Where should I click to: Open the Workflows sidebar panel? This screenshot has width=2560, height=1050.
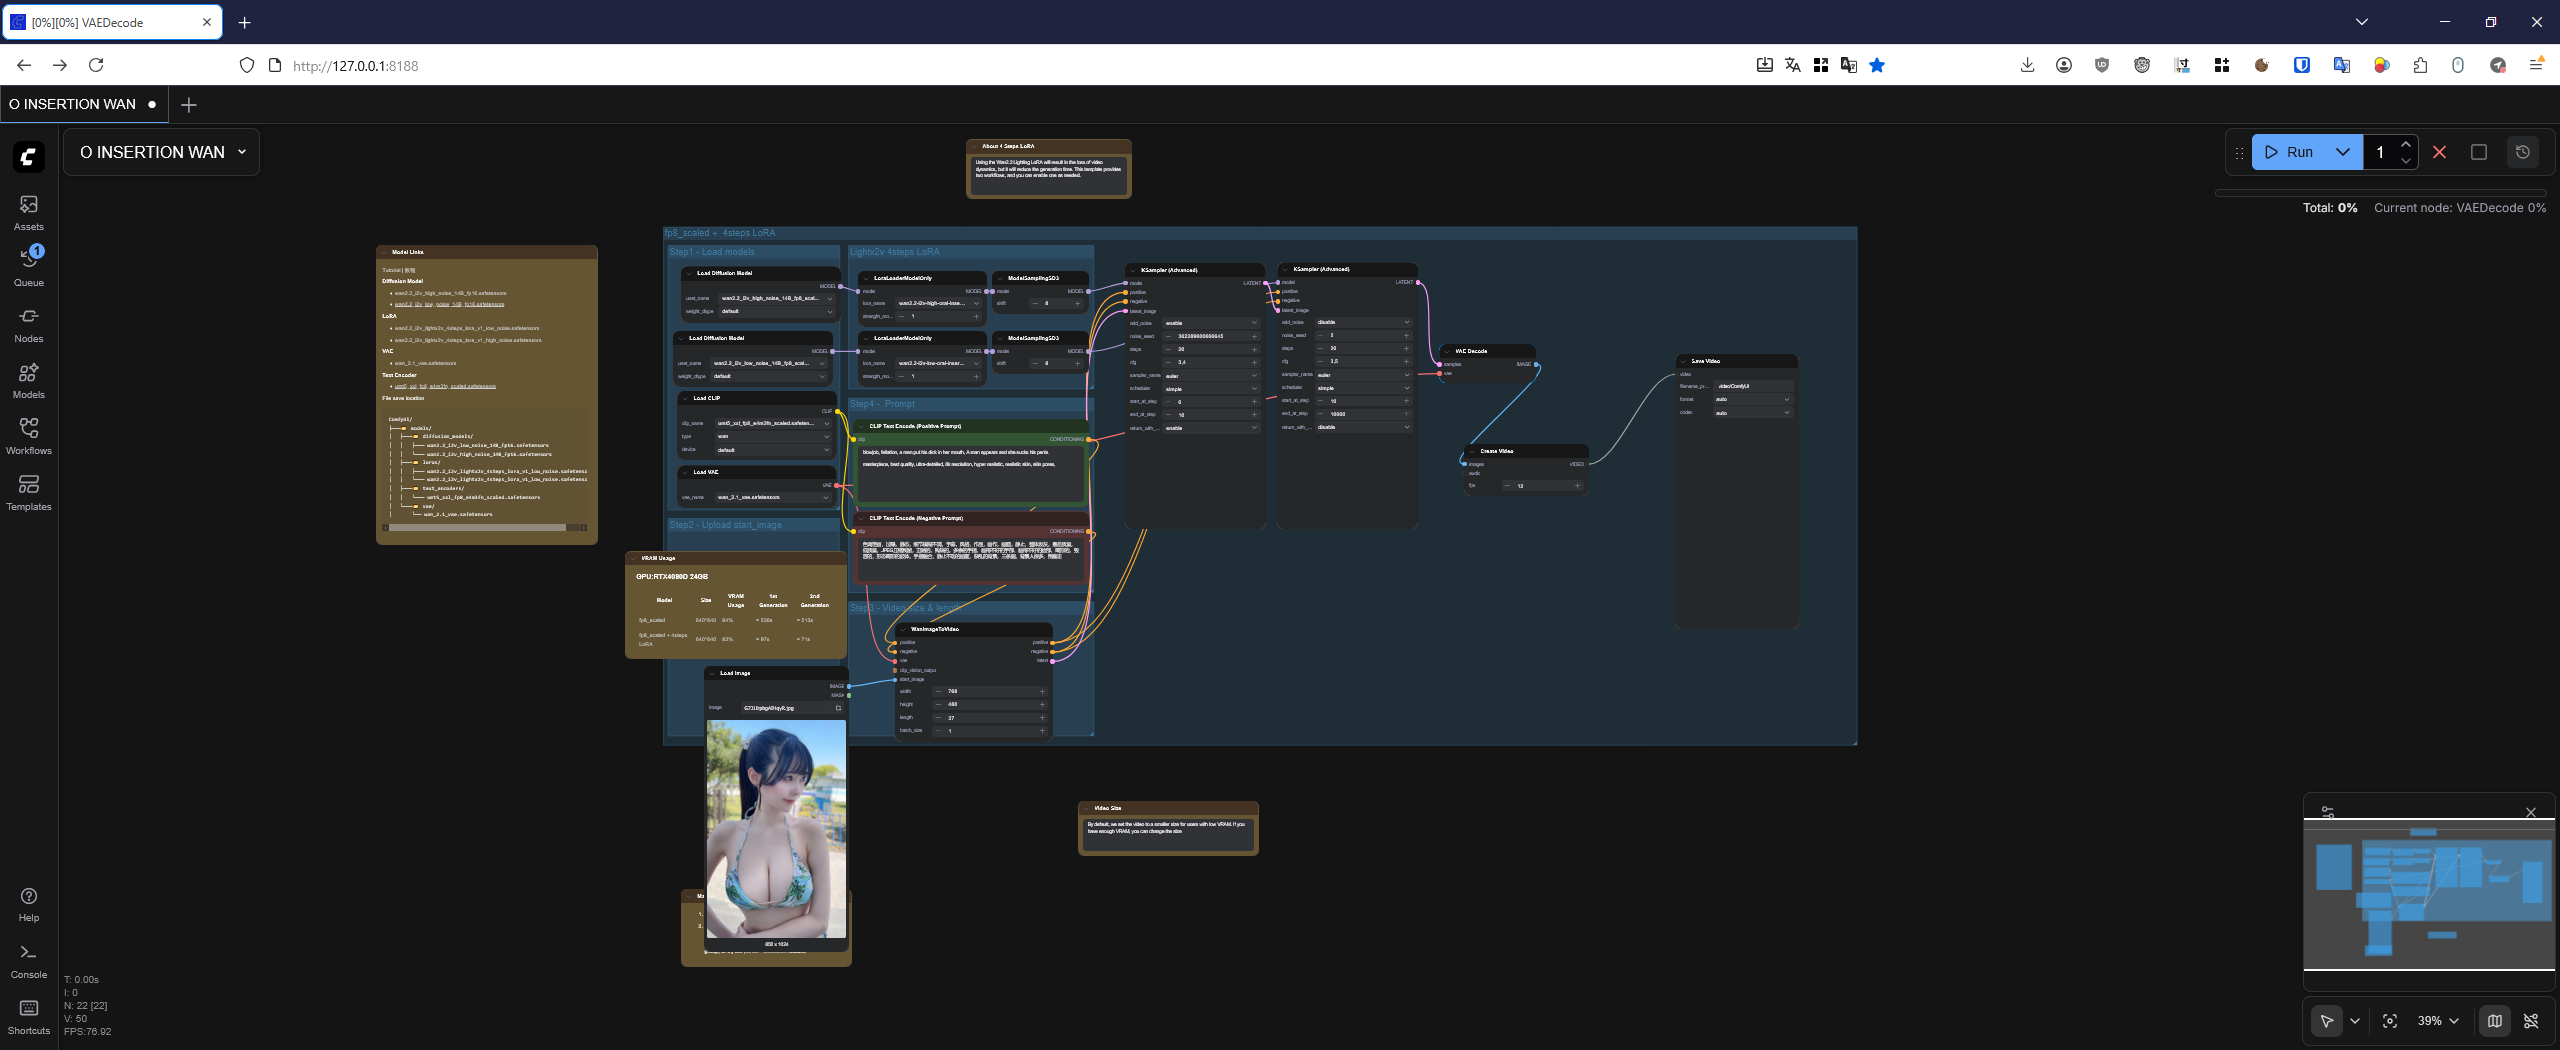tap(29, 435)
